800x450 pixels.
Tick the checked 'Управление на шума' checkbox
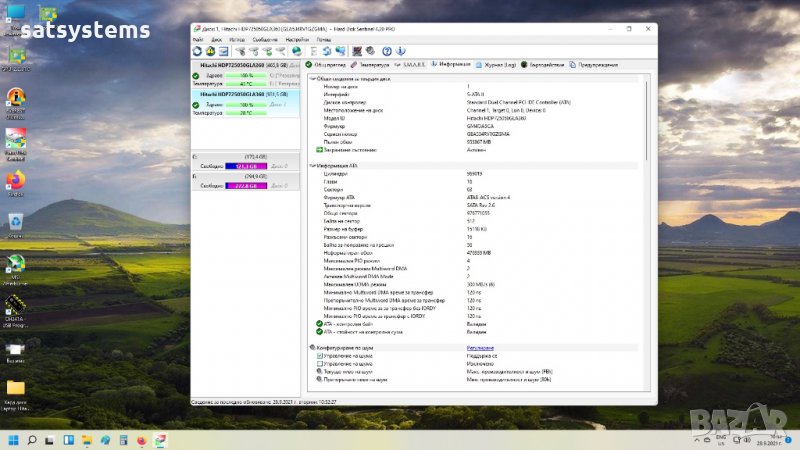point(320,356)
